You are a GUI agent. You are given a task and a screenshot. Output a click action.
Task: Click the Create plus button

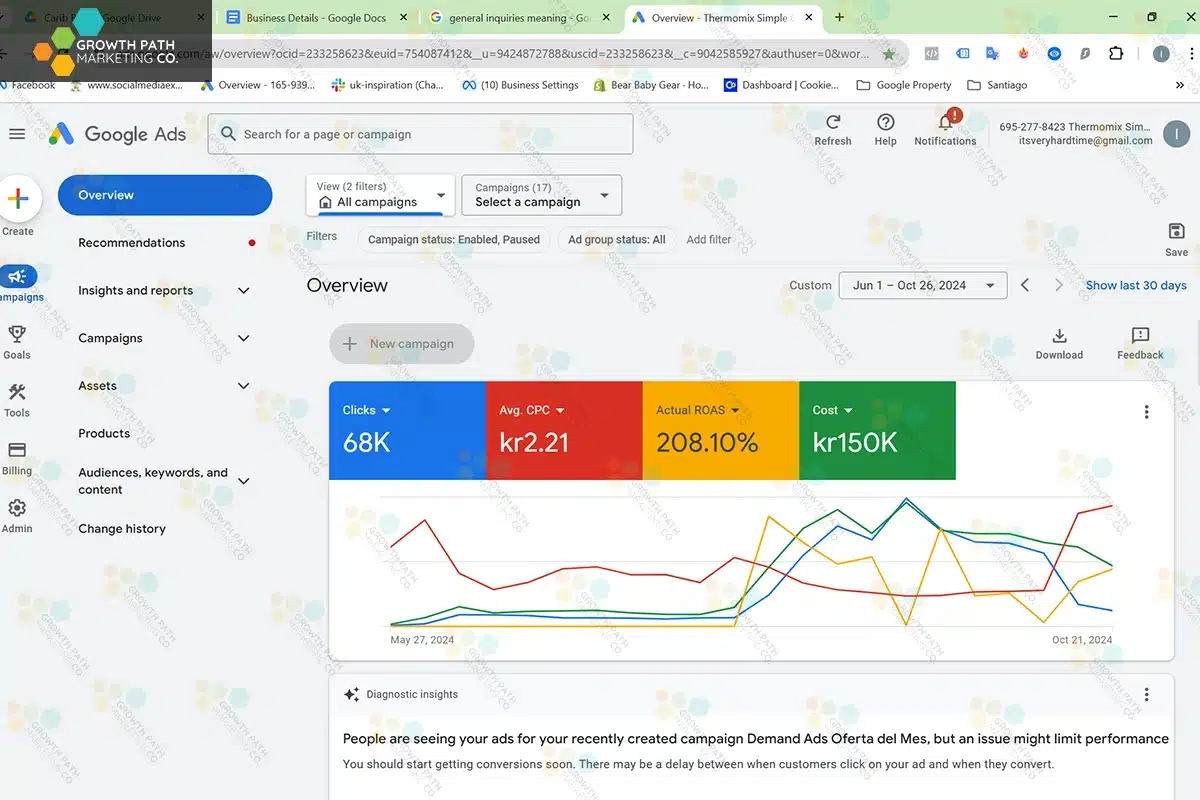click(18, 200)
